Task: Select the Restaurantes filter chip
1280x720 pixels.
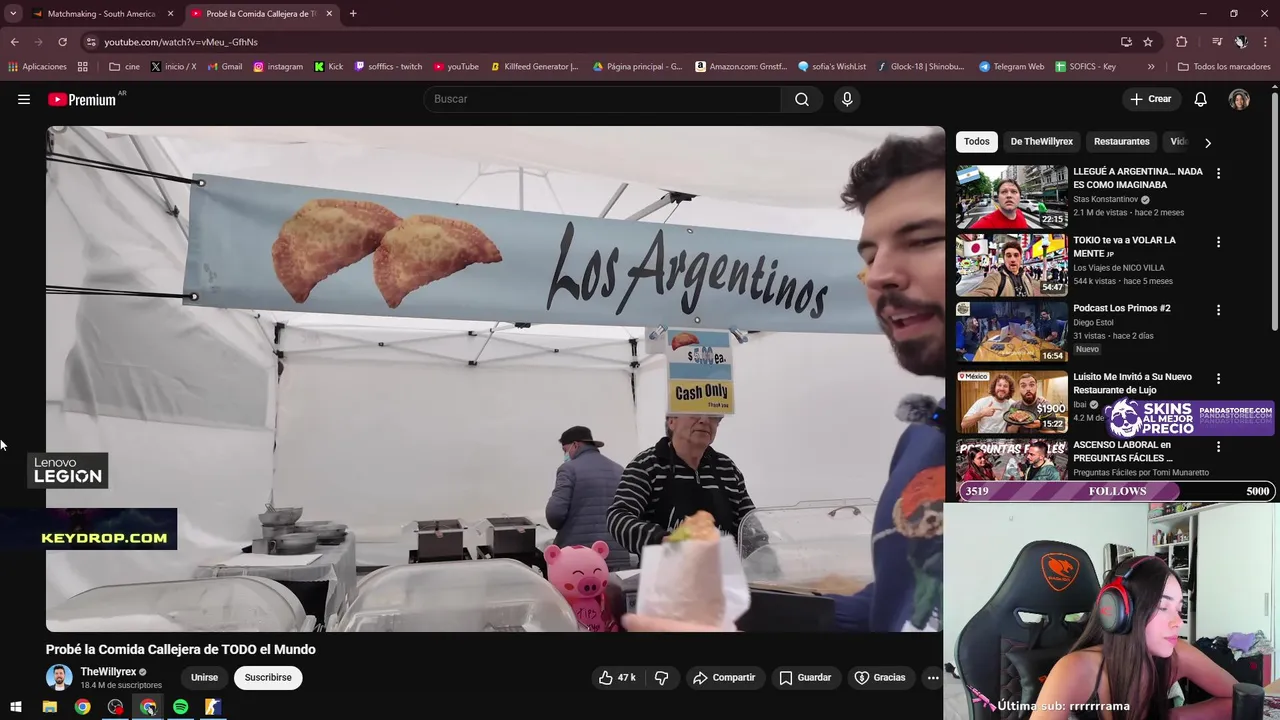Action: click(x=1121, y=142)
